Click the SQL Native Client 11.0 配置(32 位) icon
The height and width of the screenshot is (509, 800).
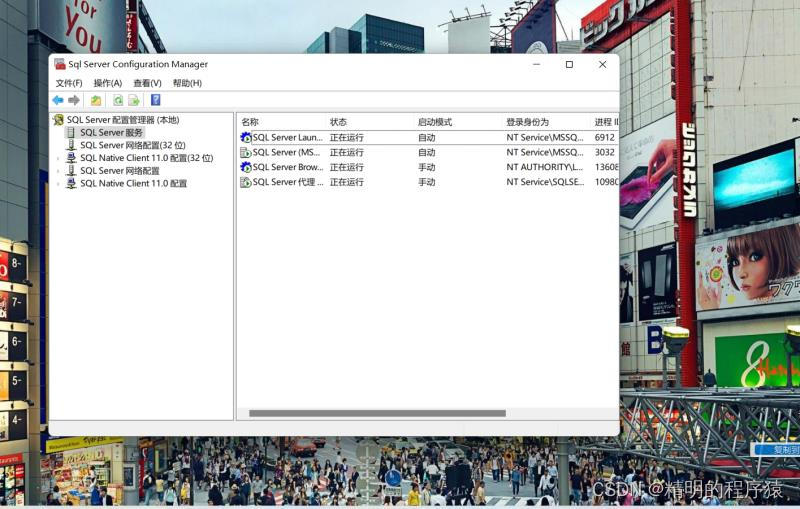click(x=71, y=158)
